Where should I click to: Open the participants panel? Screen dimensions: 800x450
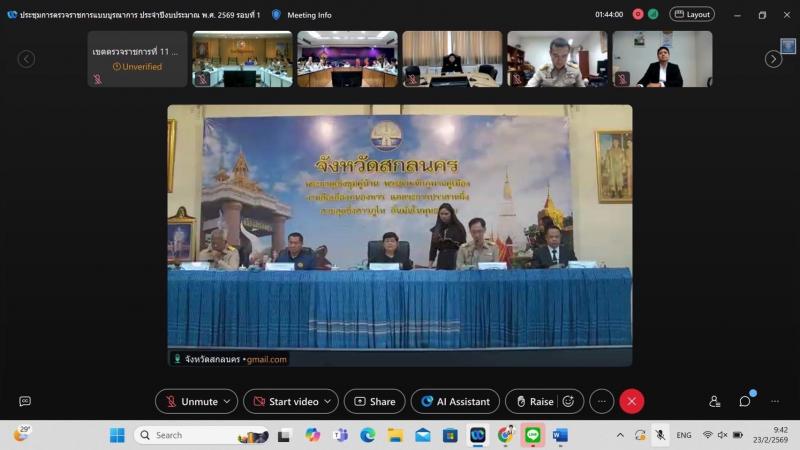(714, 402)
